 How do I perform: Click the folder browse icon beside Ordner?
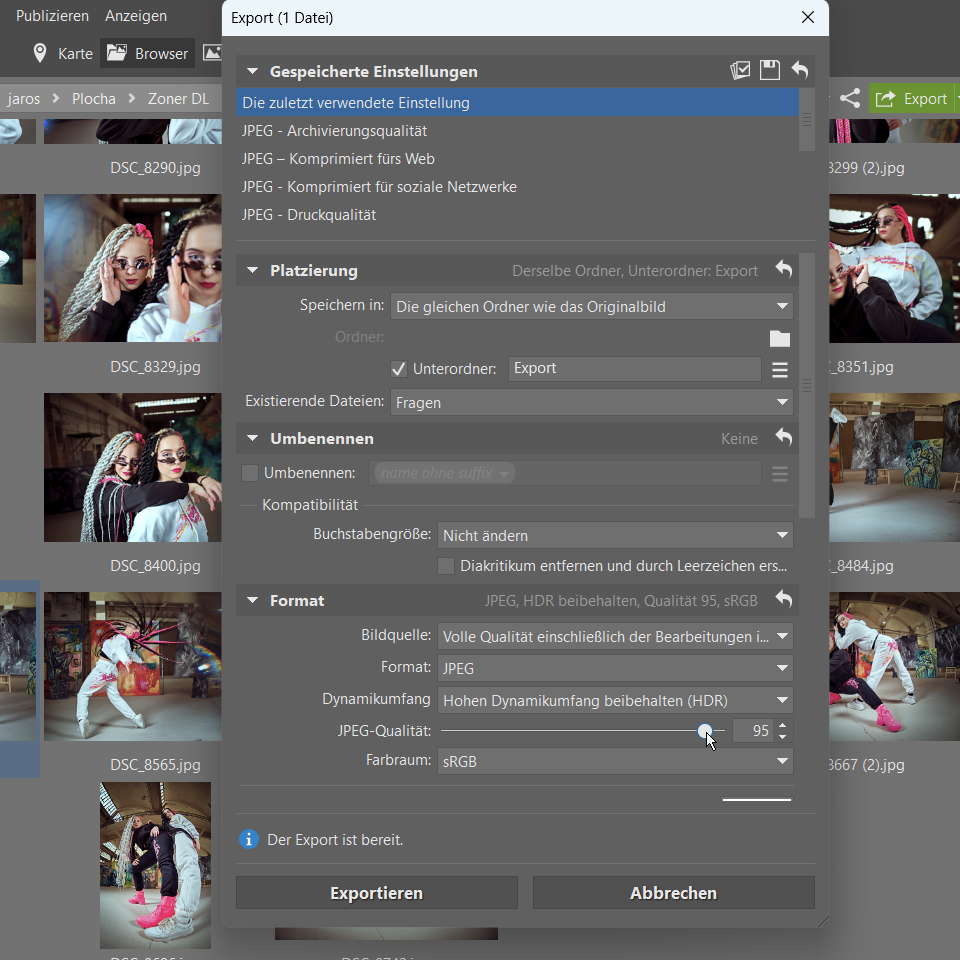pyautogui.click(x=780, y=338)
